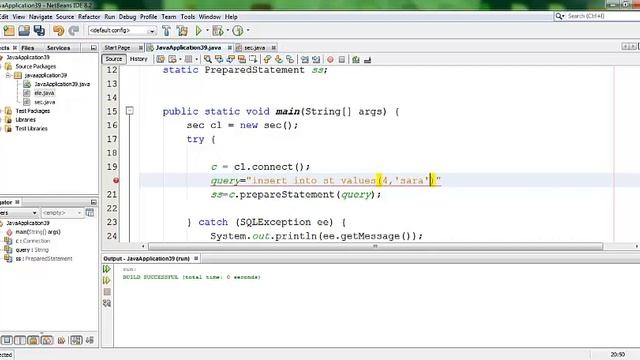Viewport: 640px width, 360px height.
Task: Shift line left editor icon
Action: click(304, 60)
